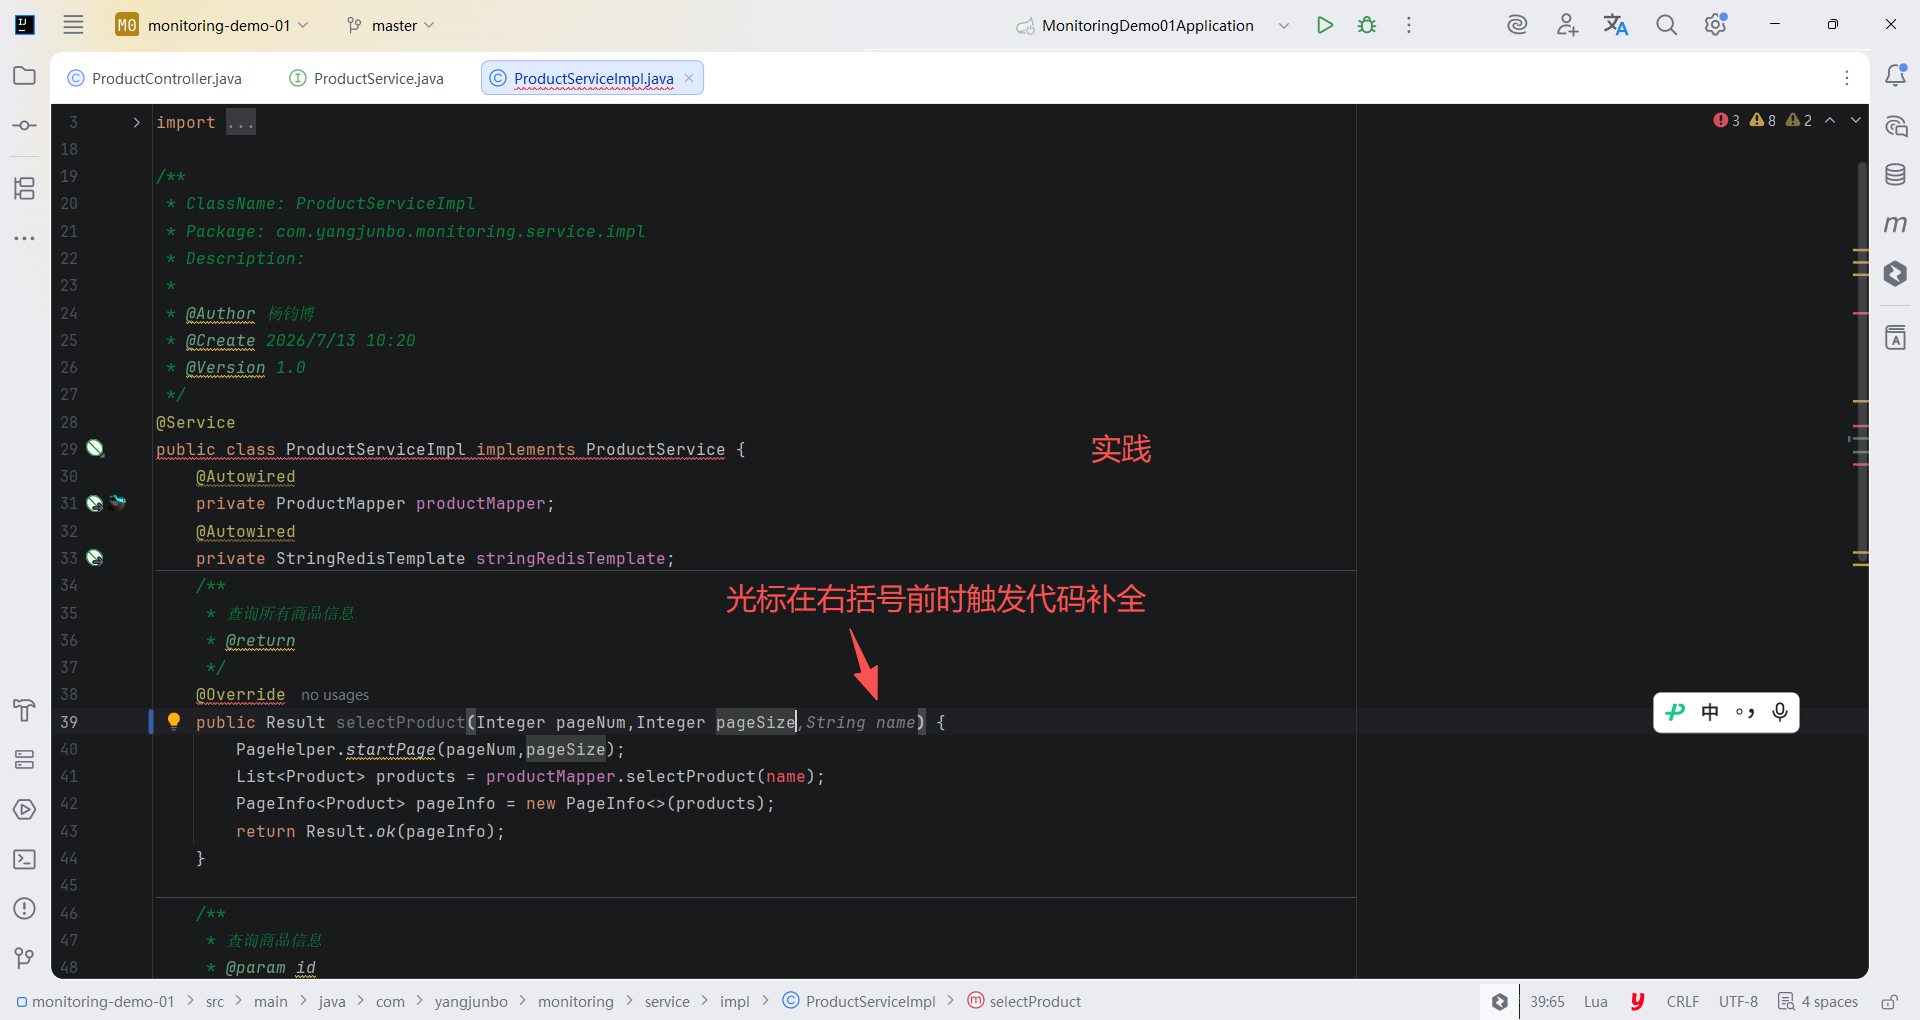Click src in the breadcrumb

215,1001
